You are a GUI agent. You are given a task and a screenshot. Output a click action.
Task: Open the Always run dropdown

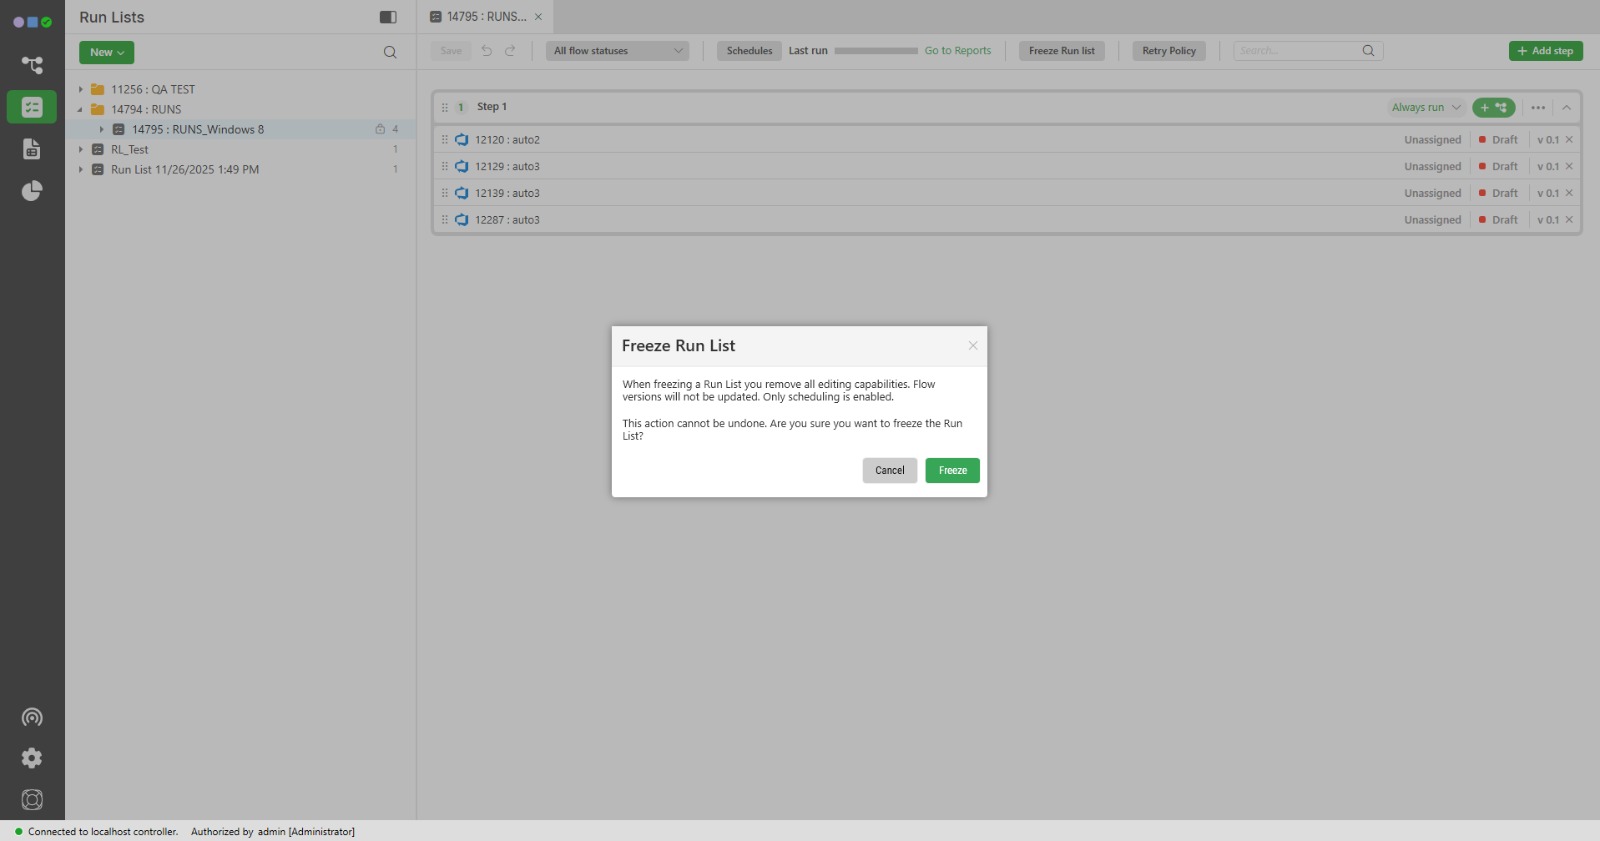[x=1426, y=107]
